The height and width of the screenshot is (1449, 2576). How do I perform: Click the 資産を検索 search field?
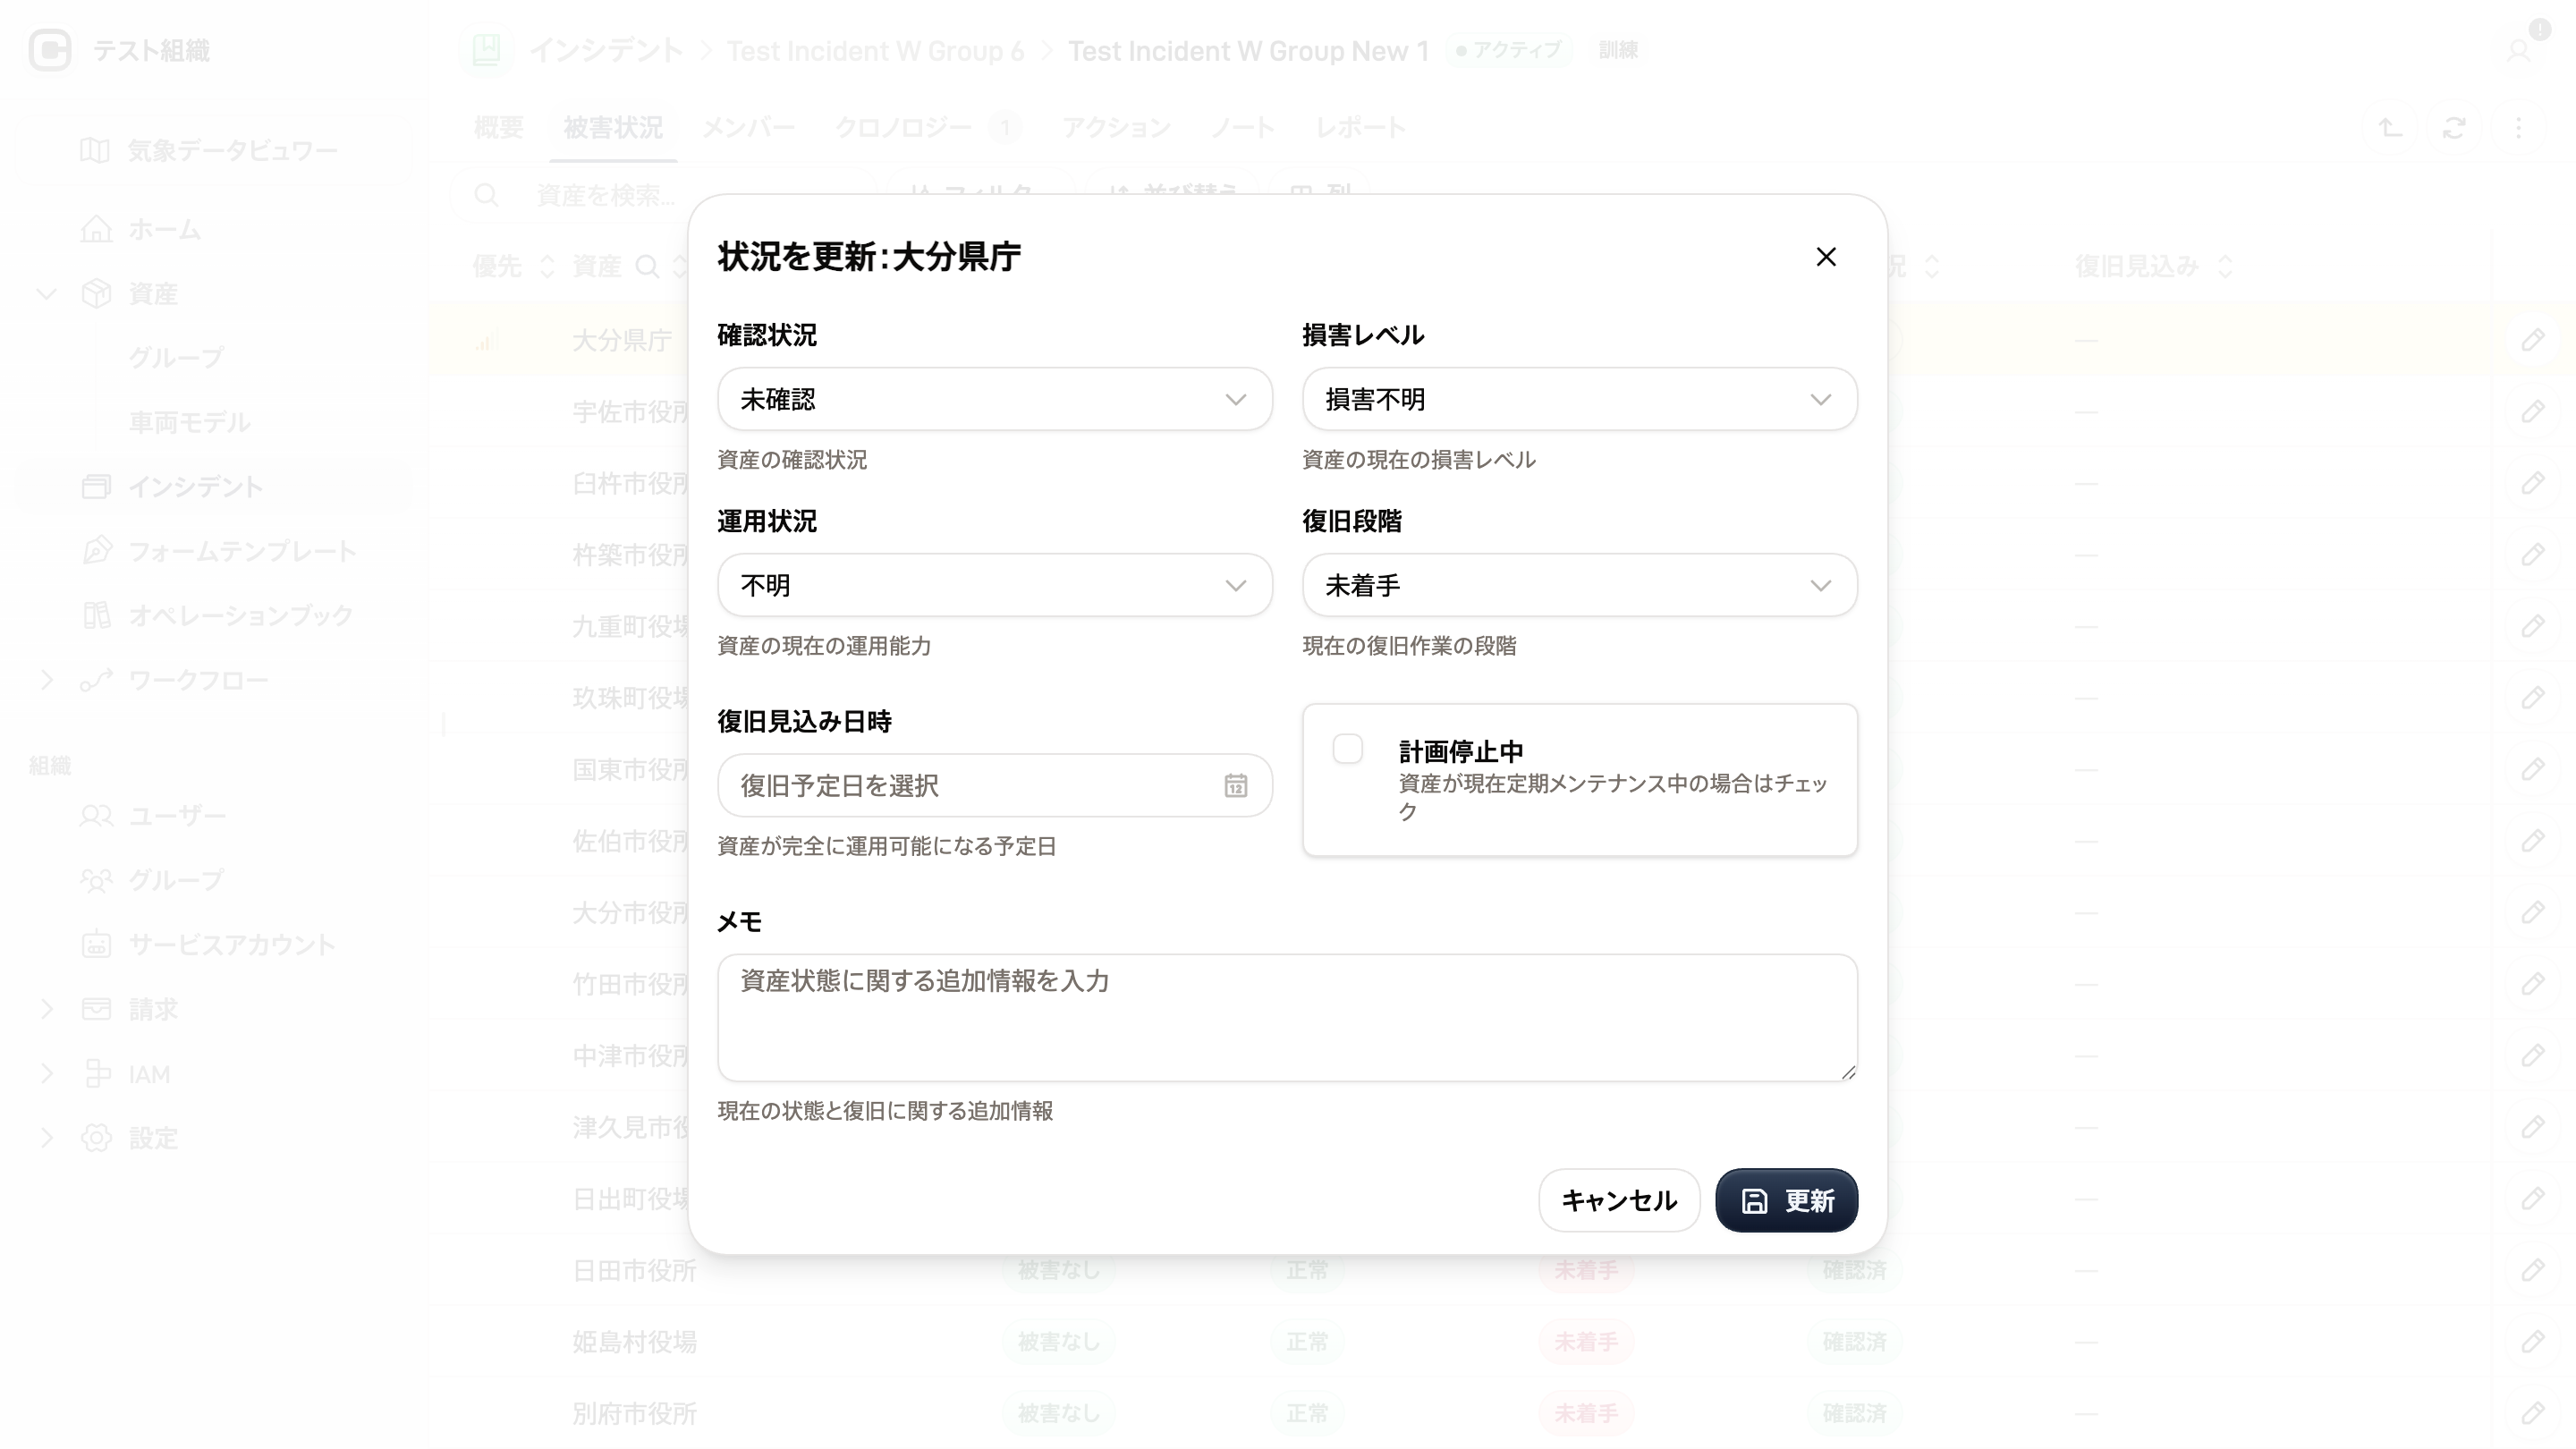[x=663, y=194]
